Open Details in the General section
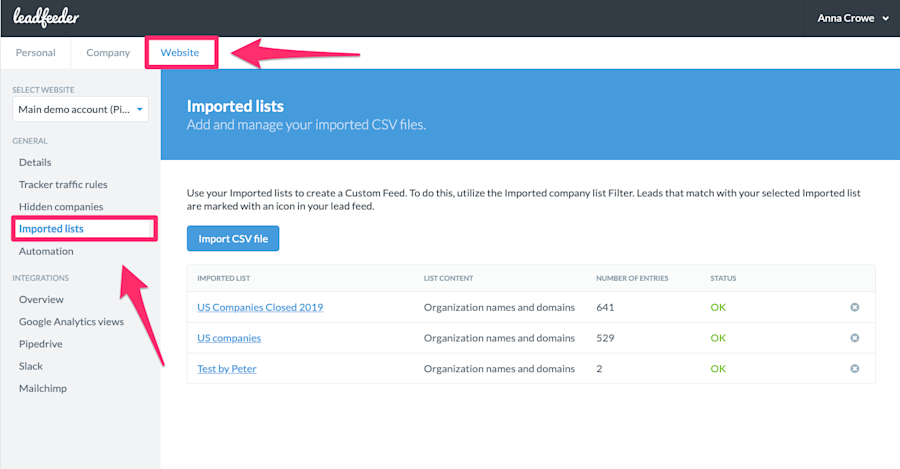Image resolution: width=900 pixels, height=469 pixels. 35,162
